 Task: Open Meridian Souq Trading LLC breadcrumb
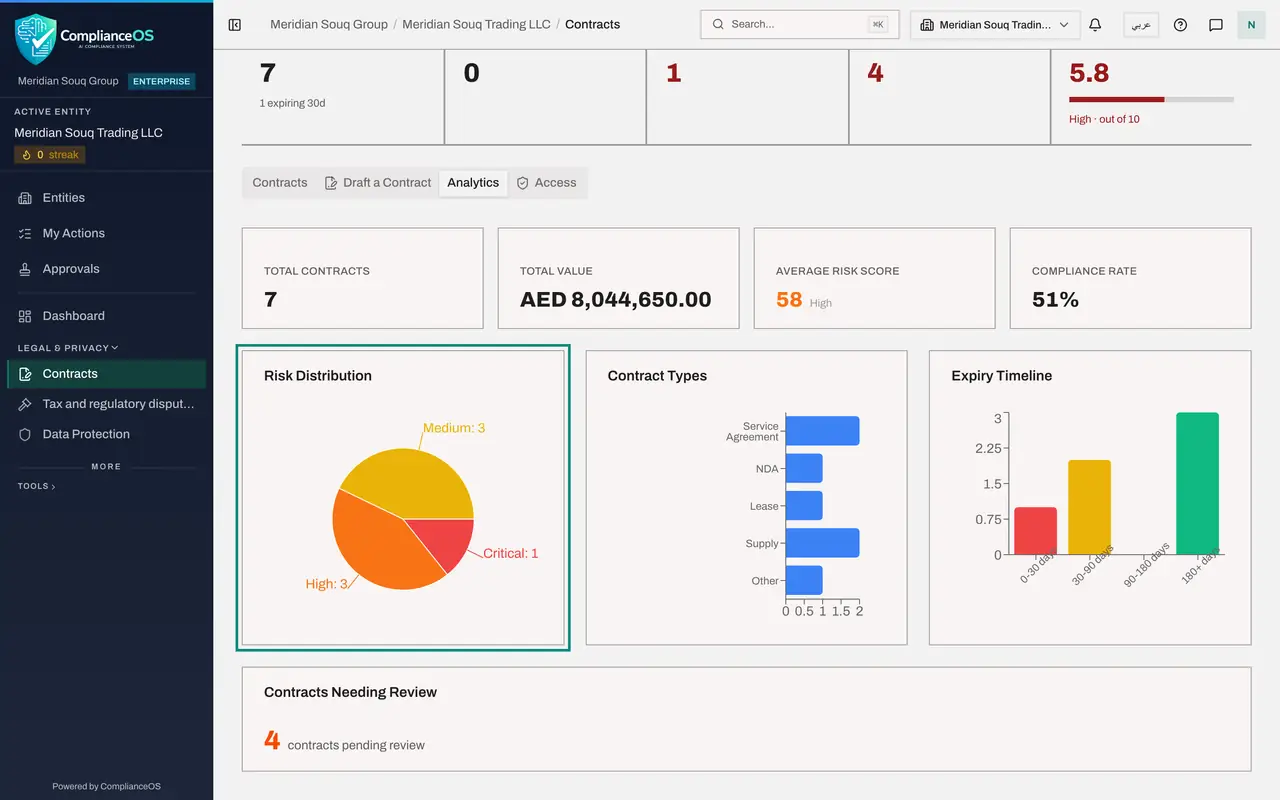(x=476, y=24)
